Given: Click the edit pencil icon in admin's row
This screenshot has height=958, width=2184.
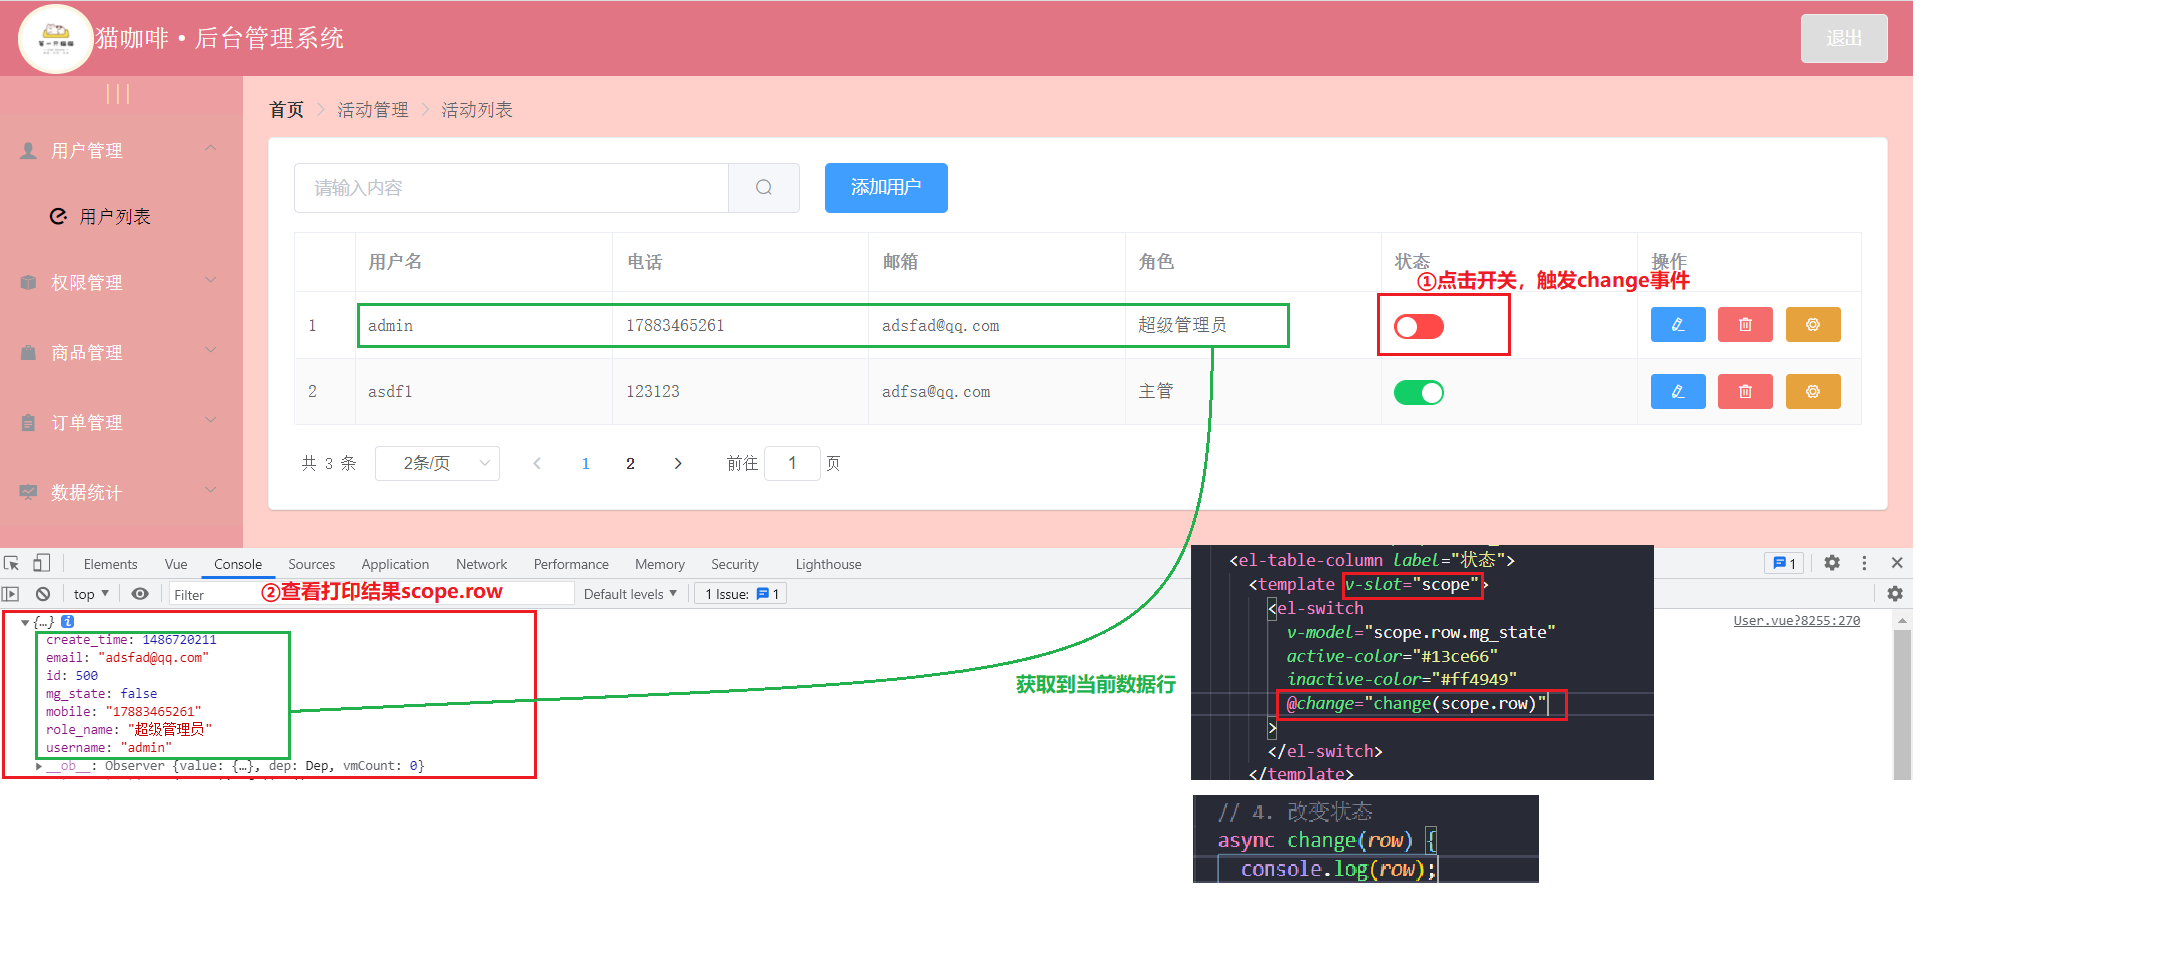Looking at the screenshot, I should 1678,324.
